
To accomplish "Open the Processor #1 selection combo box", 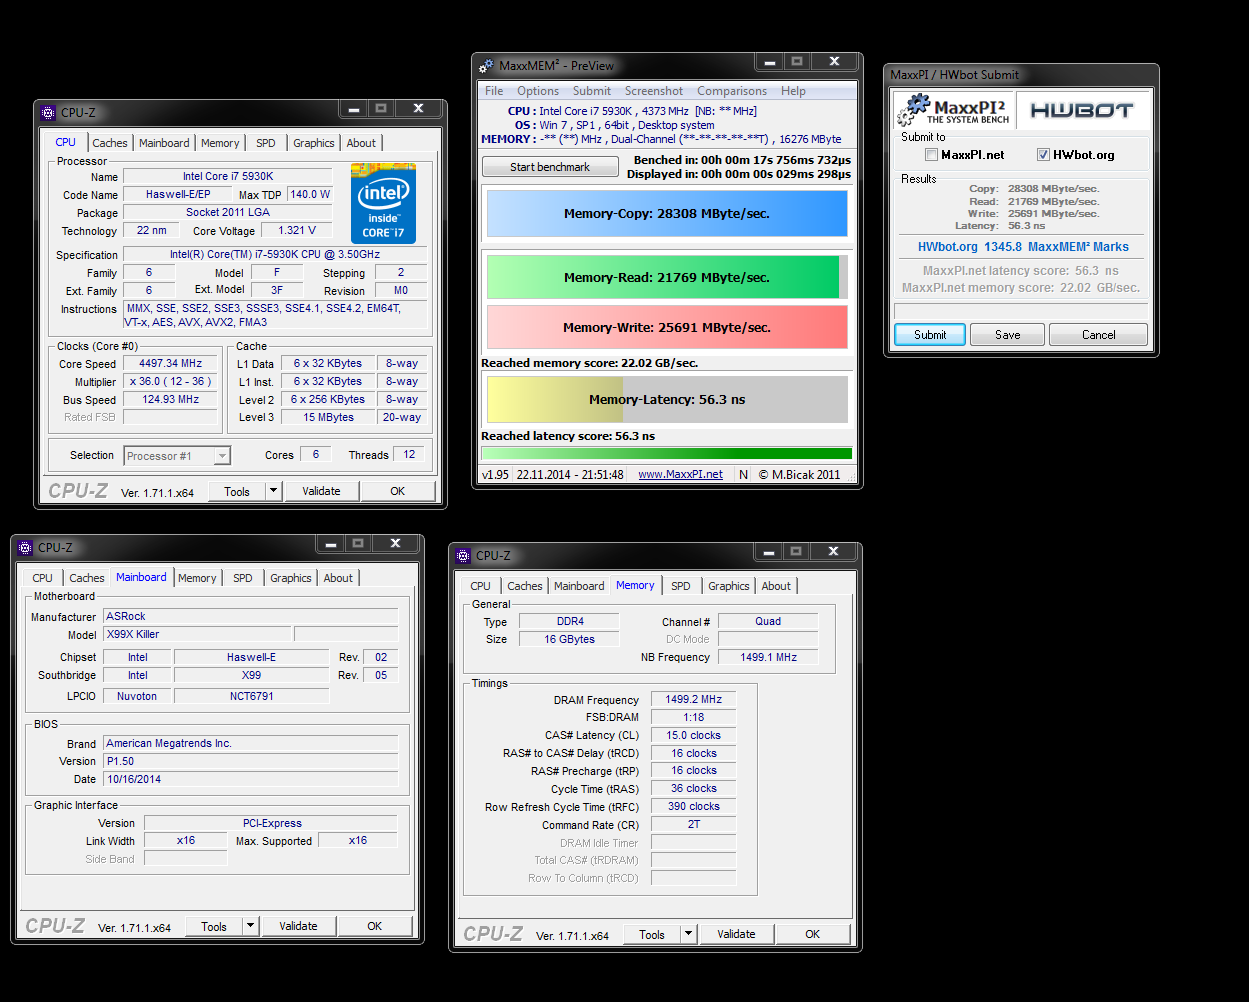I will point(177,456).
